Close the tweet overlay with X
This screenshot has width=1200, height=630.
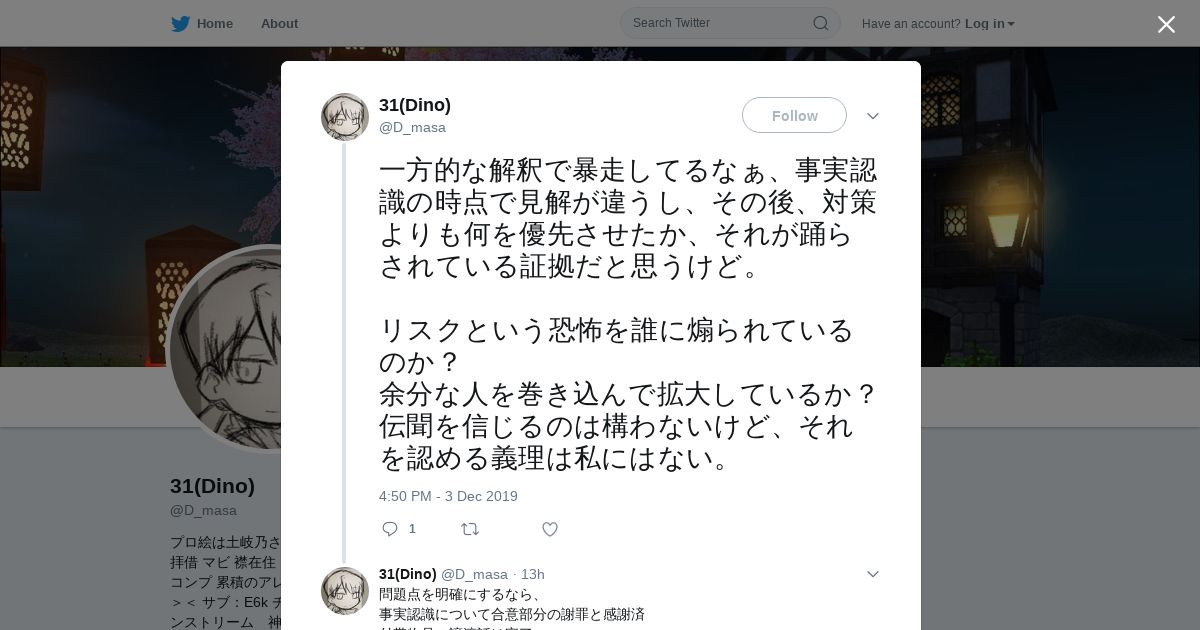[1166, 24]
